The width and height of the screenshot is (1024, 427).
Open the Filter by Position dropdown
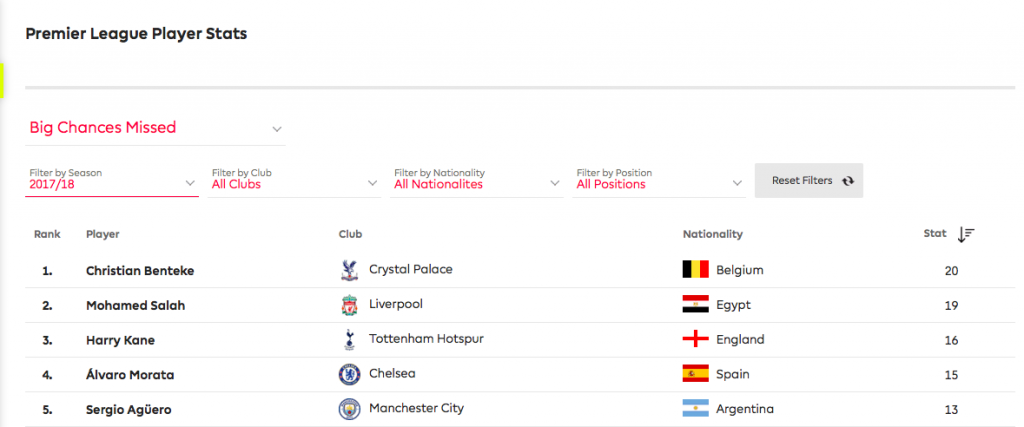pos(659,180)
